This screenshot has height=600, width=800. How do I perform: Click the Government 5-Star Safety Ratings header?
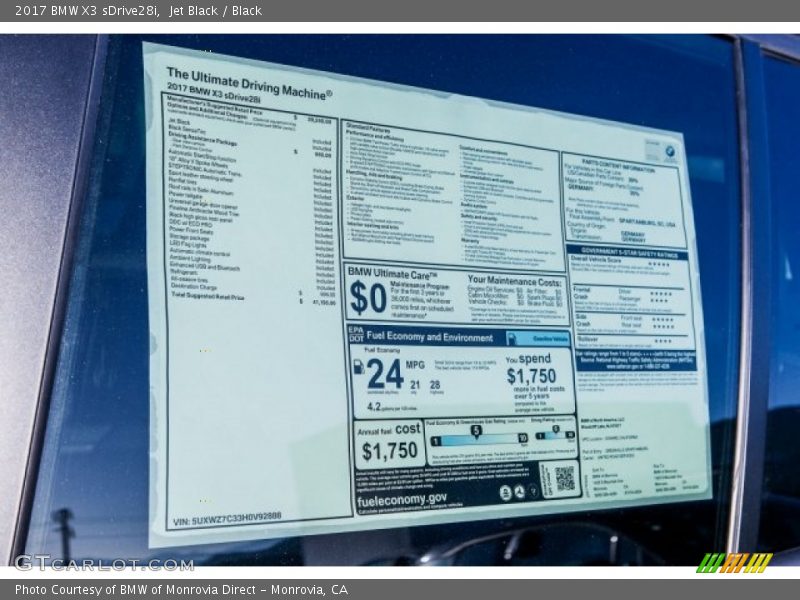[x=626, y=252]
